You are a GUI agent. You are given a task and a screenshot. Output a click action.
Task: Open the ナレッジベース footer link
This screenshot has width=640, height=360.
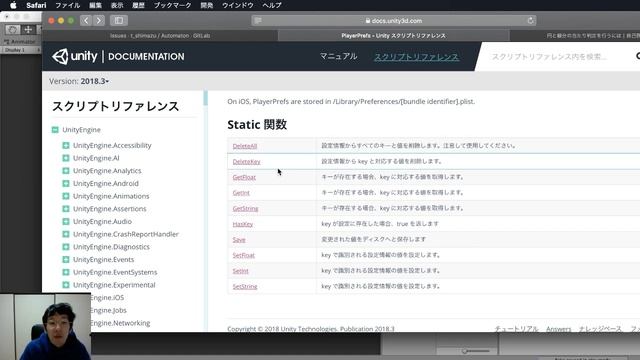tap(600, 329)
